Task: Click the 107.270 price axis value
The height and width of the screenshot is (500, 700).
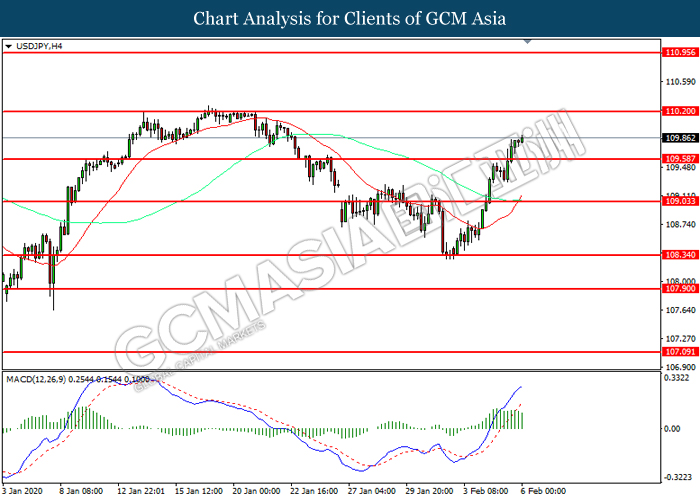Action: [x=680, y=339]
